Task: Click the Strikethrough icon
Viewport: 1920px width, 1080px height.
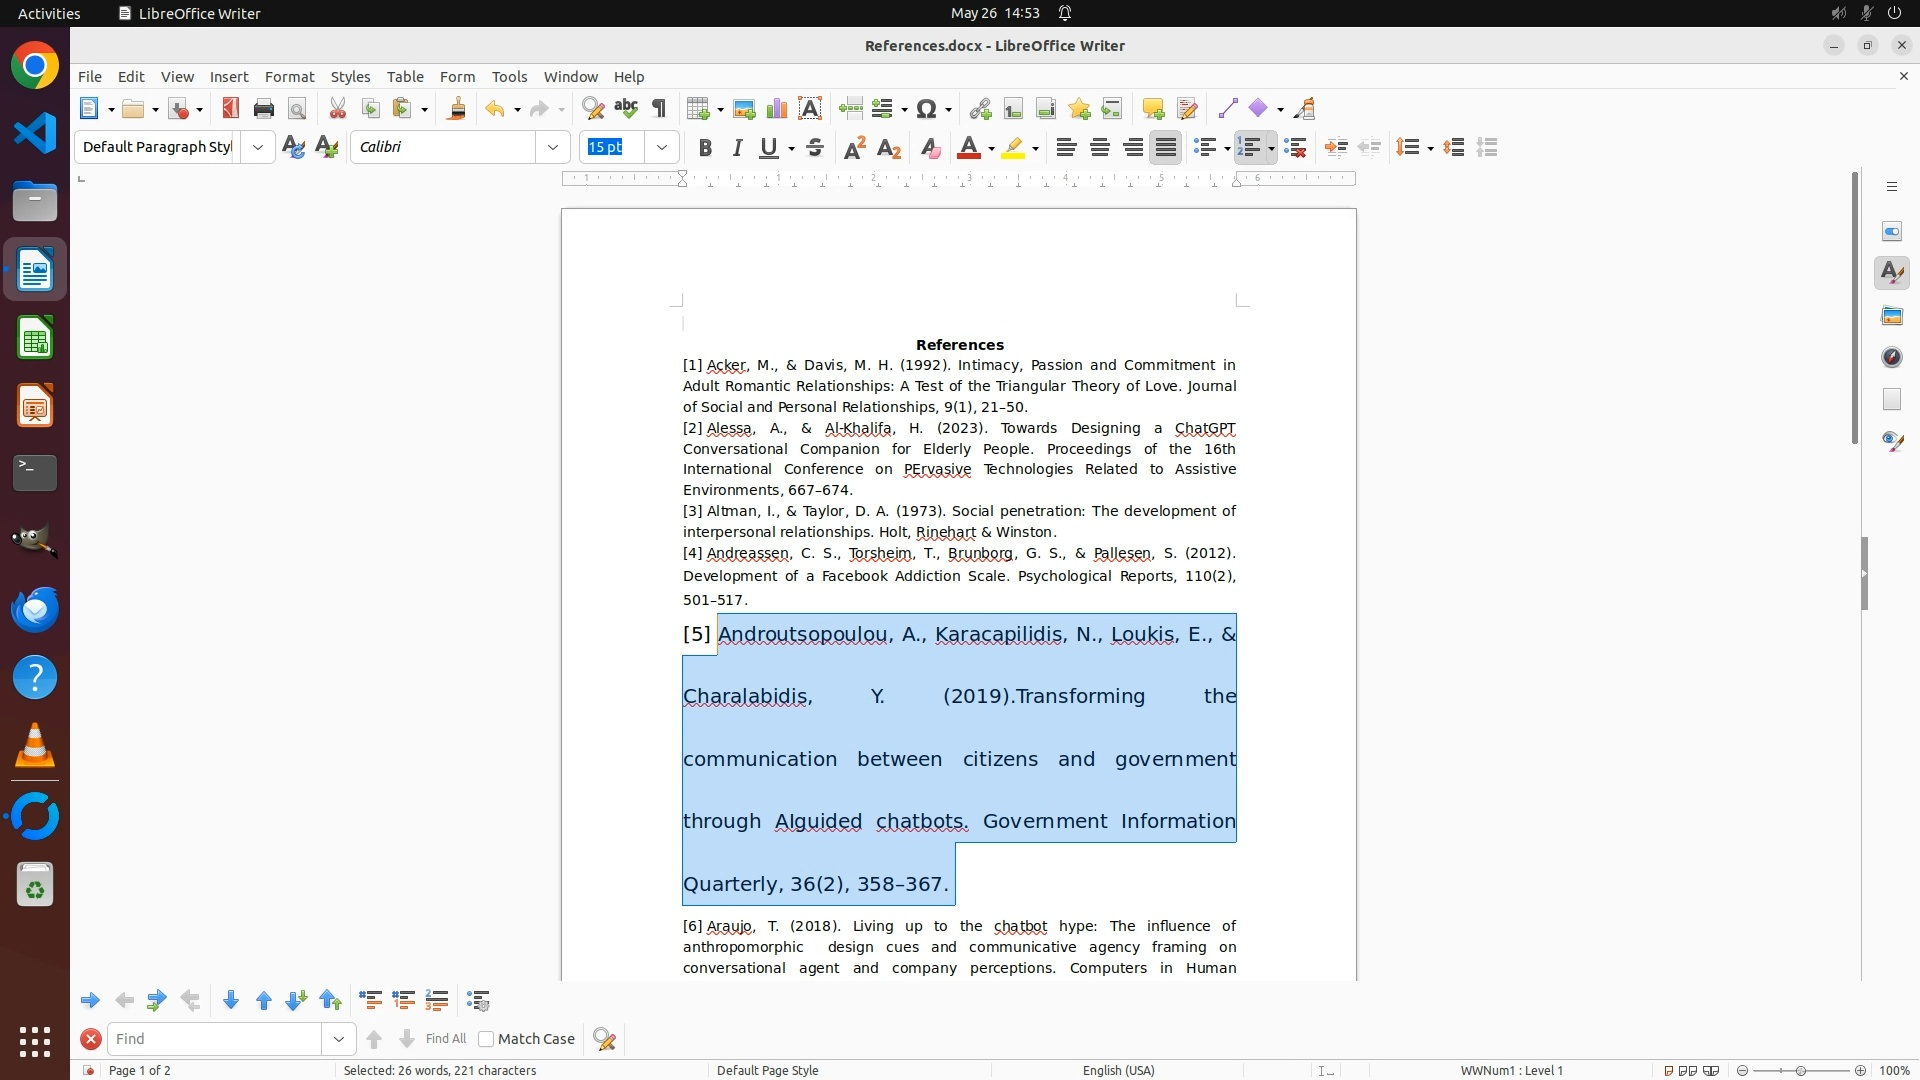Action: coord(815,148)
